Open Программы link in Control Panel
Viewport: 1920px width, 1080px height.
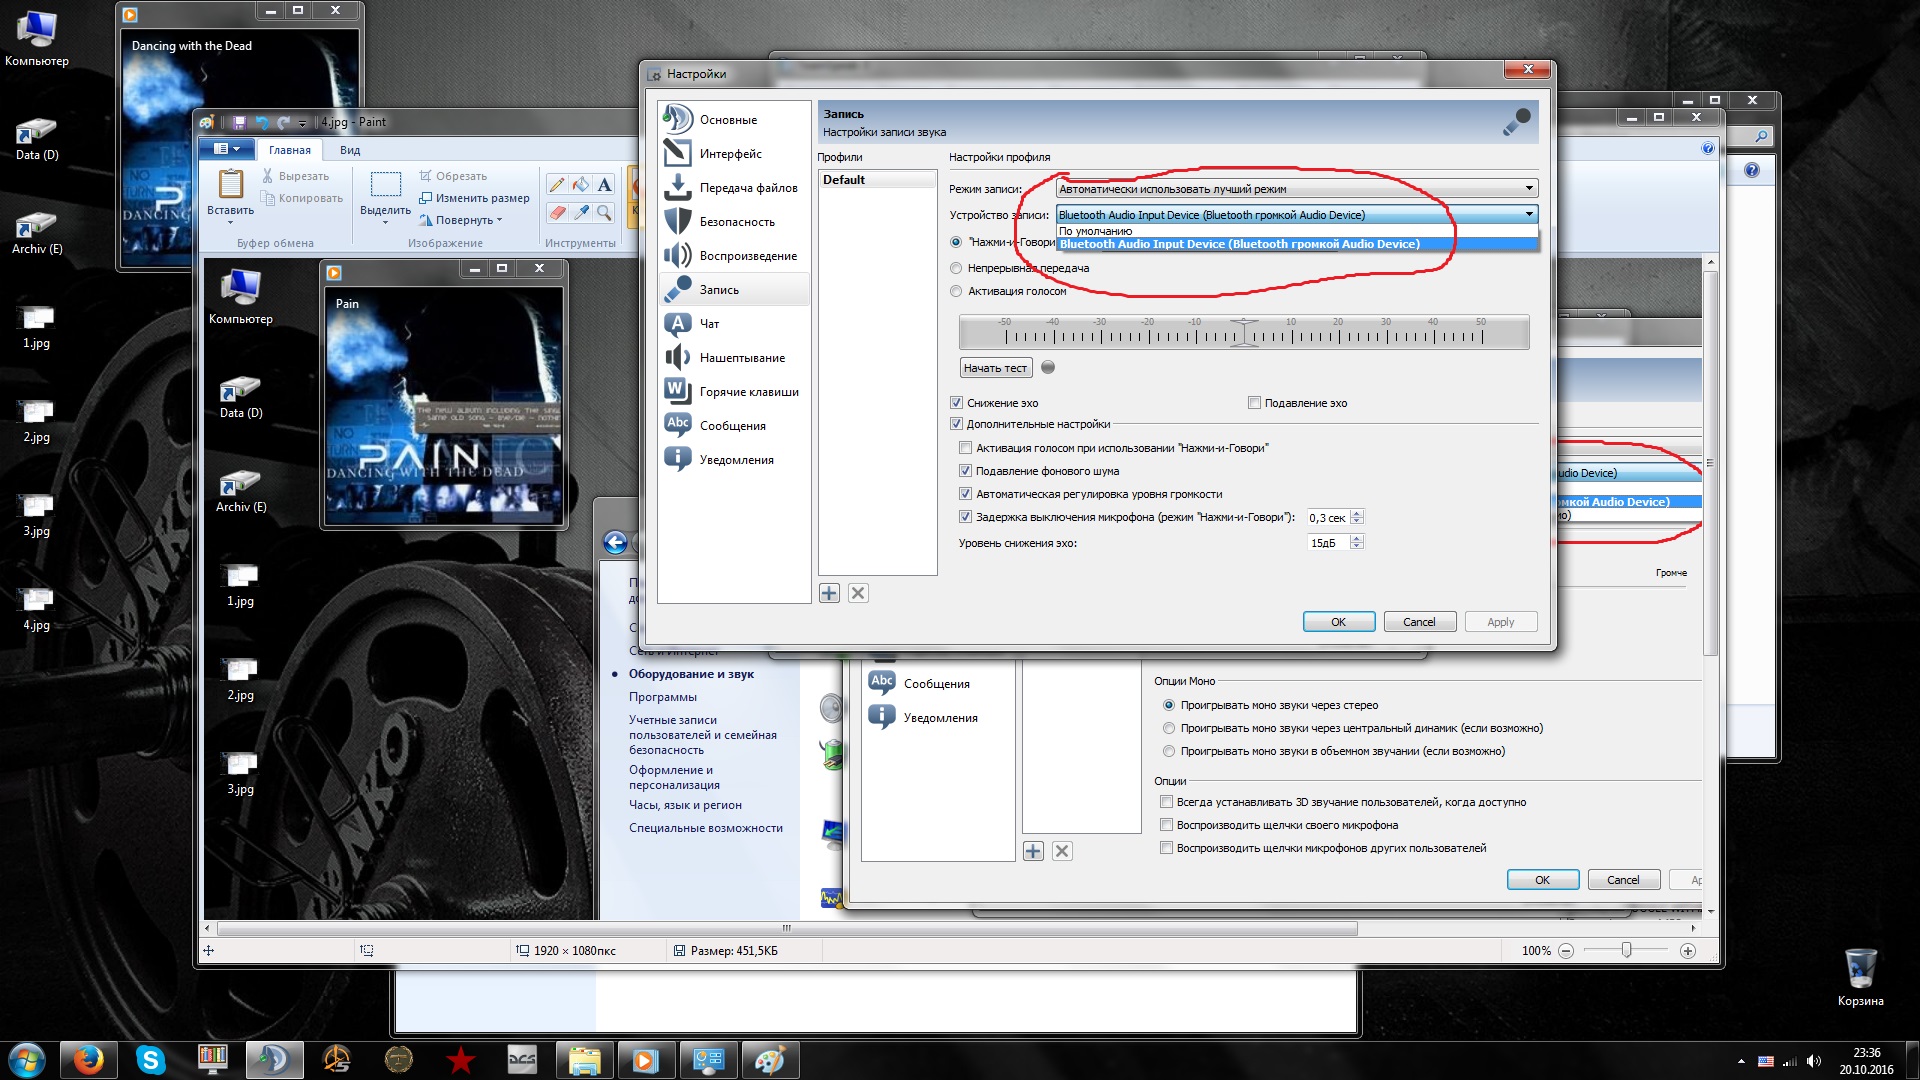pyautogui.click(x=663, y=697)
